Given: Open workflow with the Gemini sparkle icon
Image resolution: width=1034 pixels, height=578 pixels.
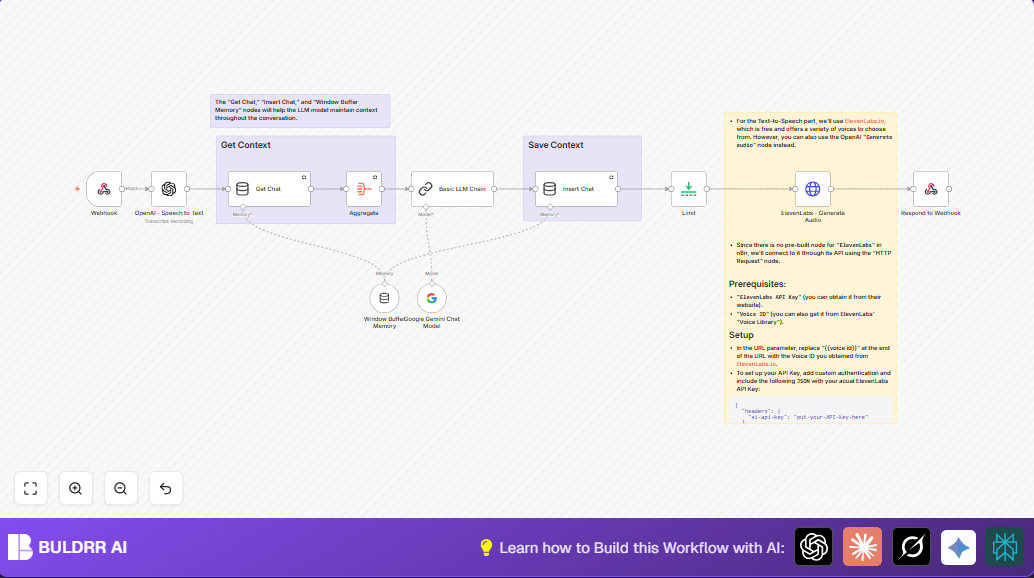Looking at the screenshot, I should [958, 547].
